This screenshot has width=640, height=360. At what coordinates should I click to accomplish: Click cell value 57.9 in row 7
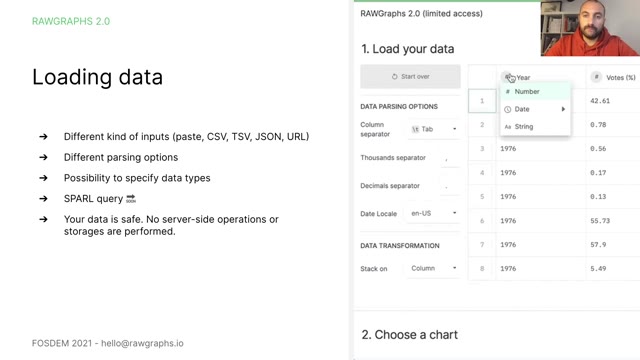click(x=598, y=244)
